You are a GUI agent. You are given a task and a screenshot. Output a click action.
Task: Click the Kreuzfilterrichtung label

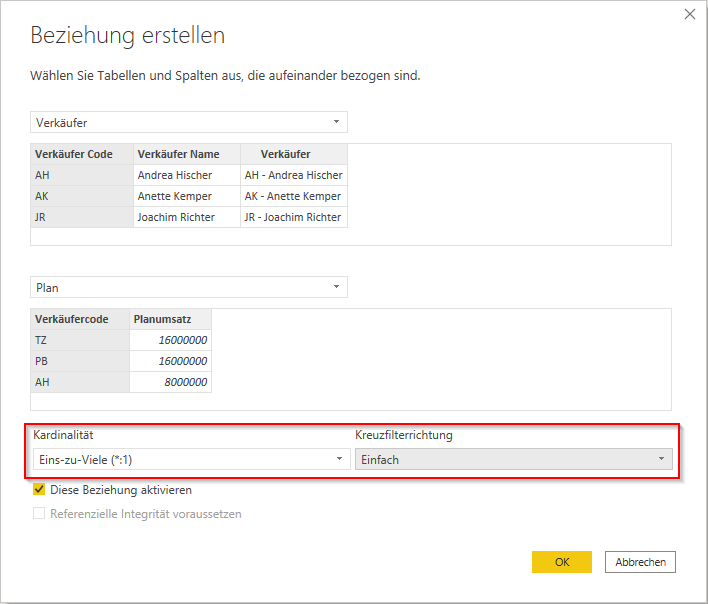[x=404, y=435]
